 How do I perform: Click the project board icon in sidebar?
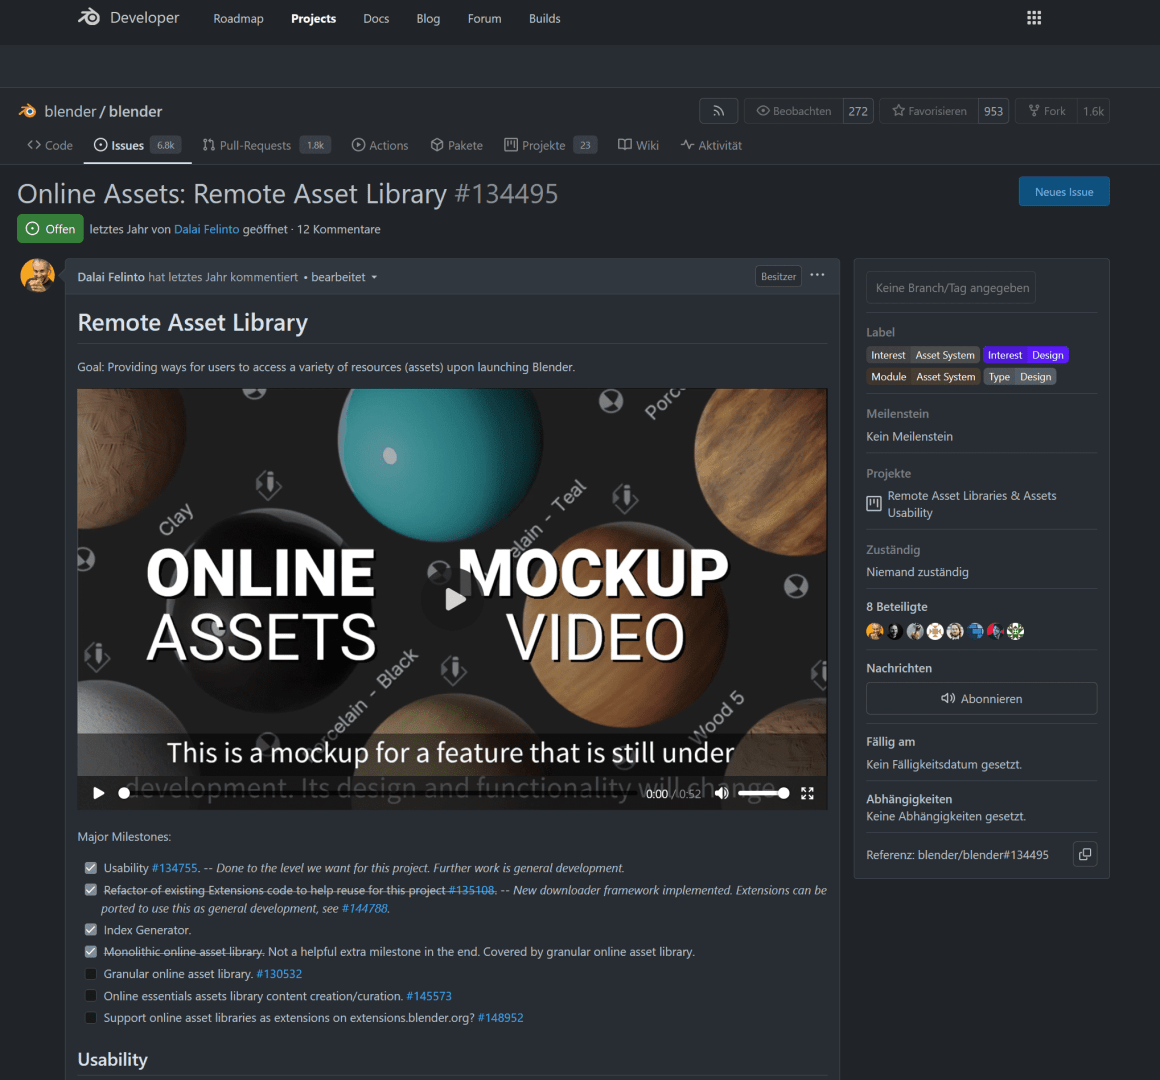[874, 504]
